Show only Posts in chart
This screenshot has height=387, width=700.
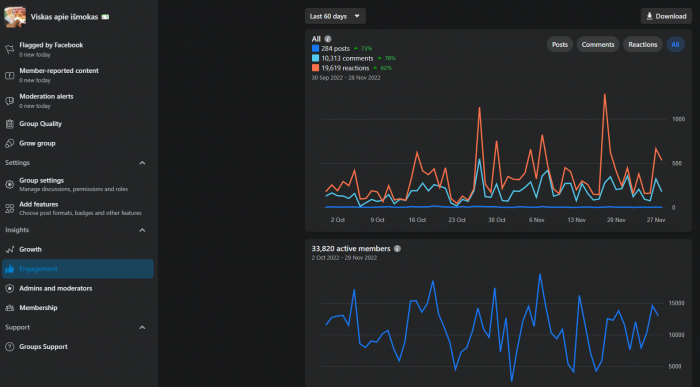[559, 44]
